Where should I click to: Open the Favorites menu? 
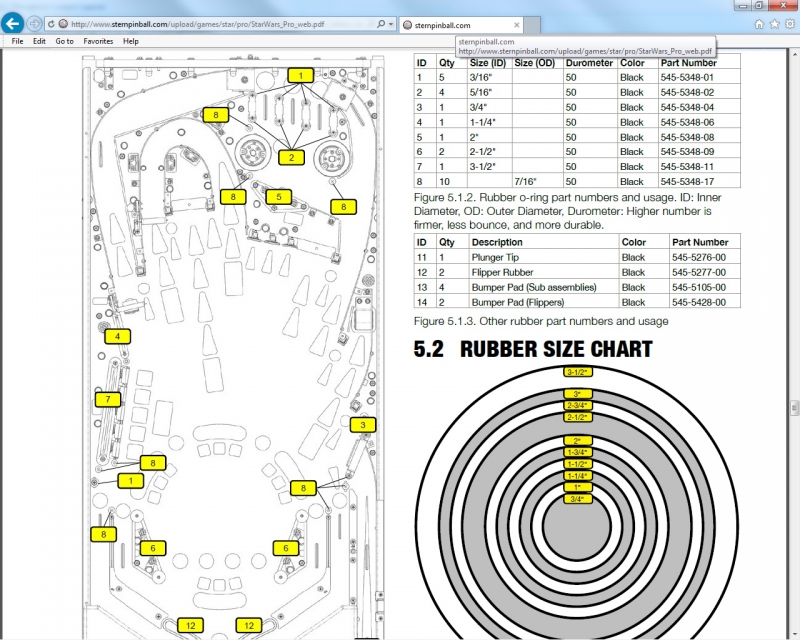click(98, 41)
